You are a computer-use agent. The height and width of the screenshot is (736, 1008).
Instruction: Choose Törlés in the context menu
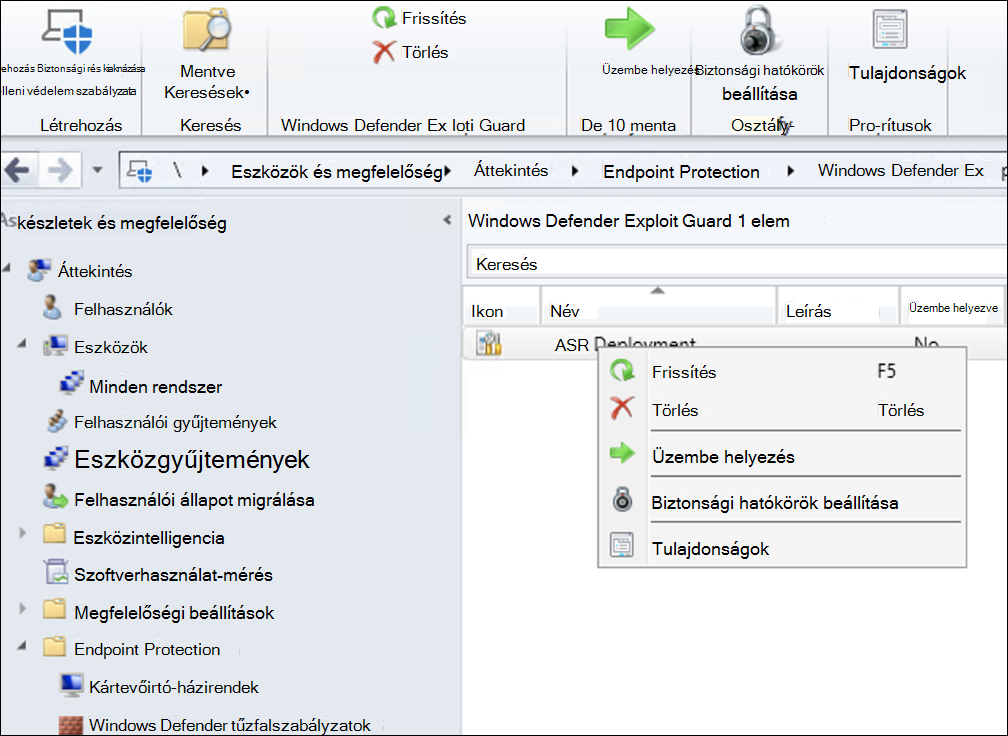pos(782,409)
